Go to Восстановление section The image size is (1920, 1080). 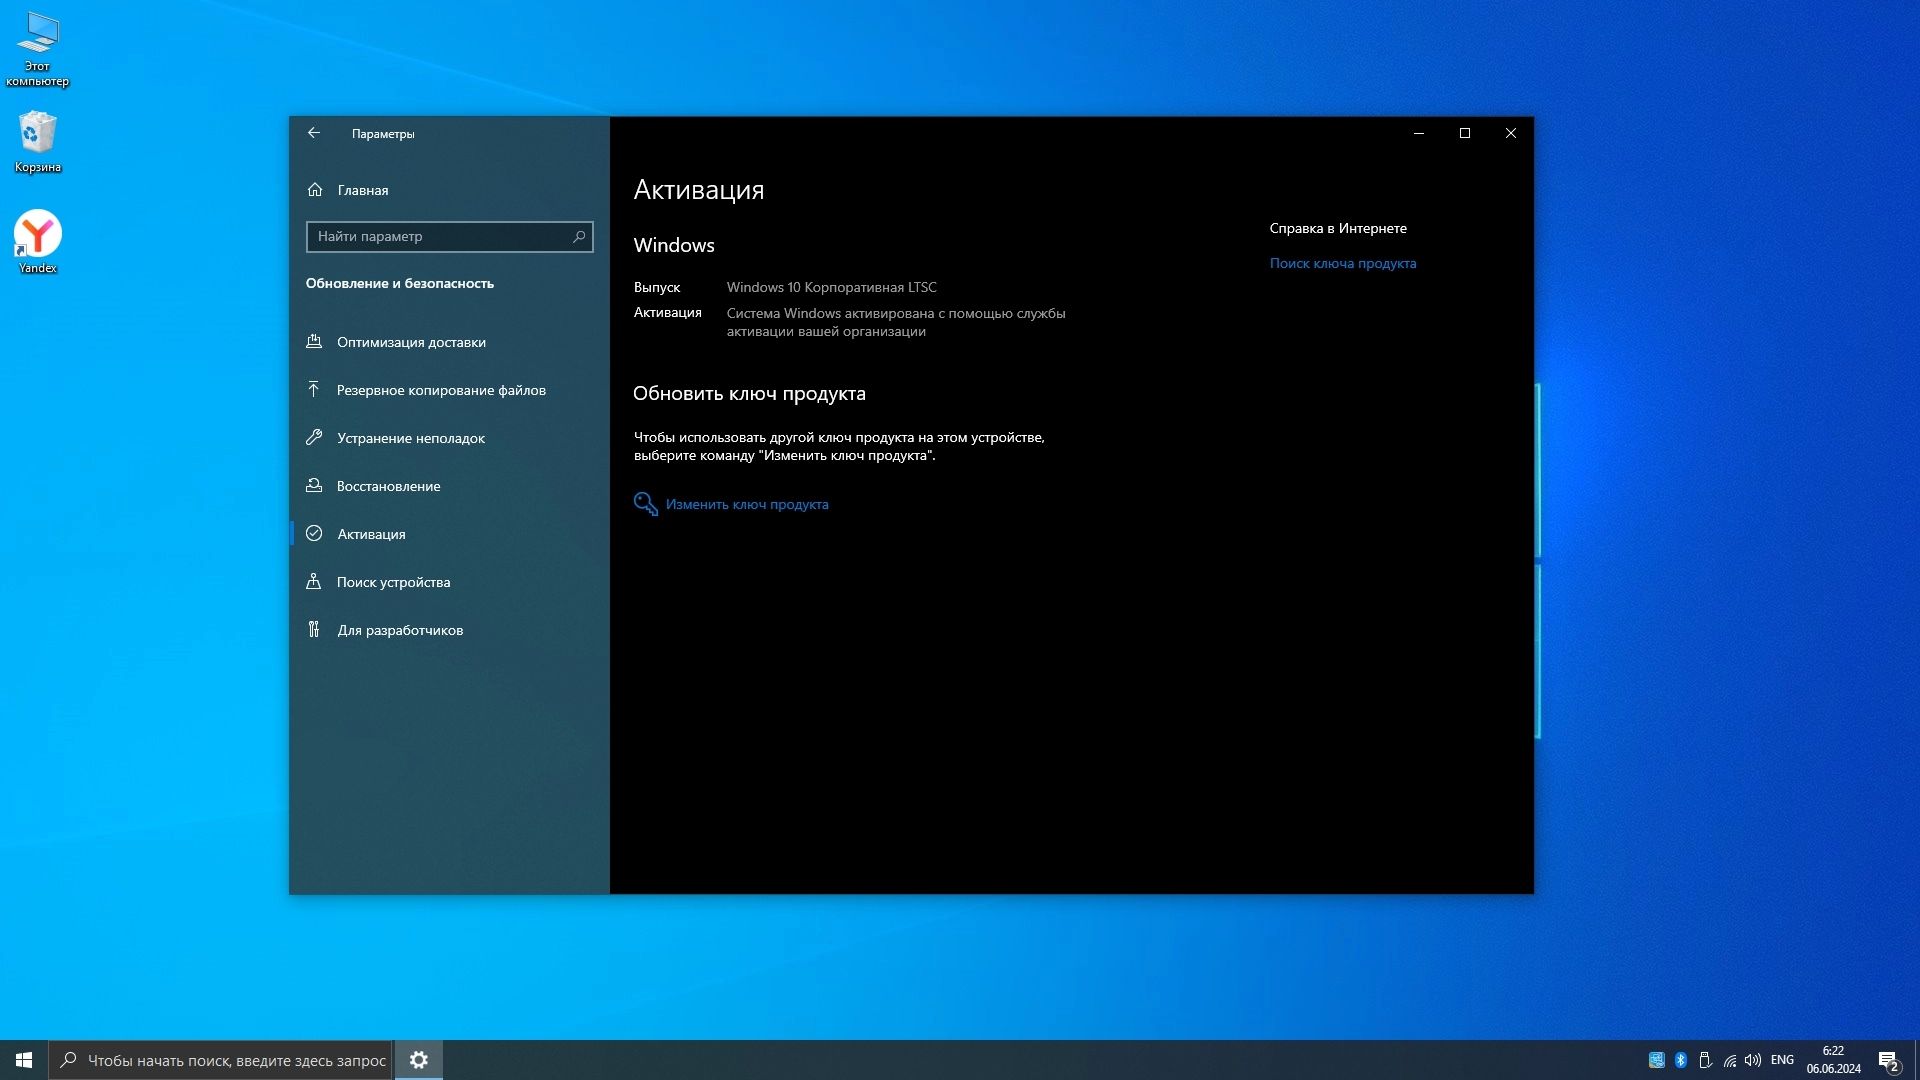click(388, 486)
